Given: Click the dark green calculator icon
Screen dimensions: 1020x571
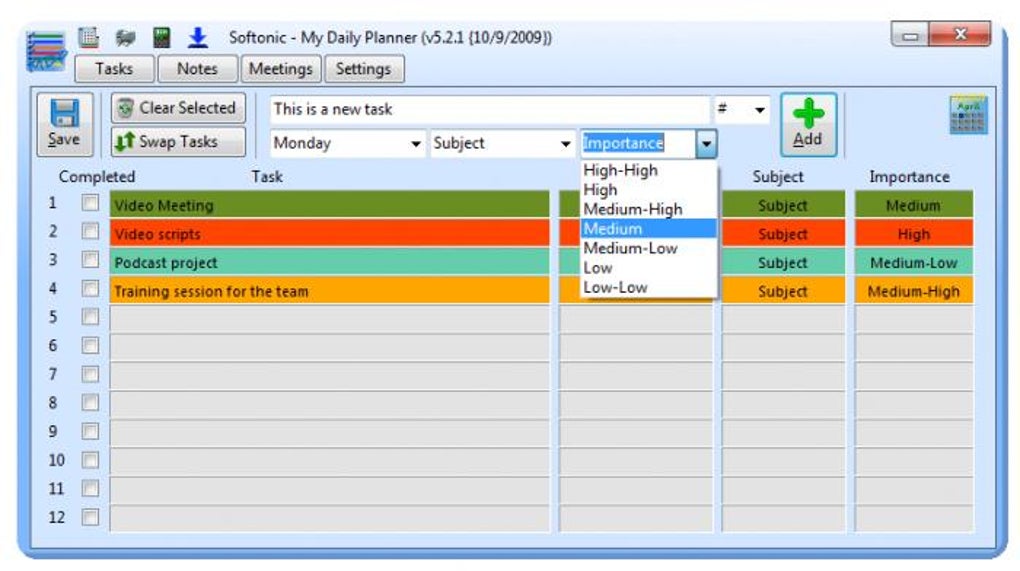Looking at the screenshot, I should click(x=161, y=38).
